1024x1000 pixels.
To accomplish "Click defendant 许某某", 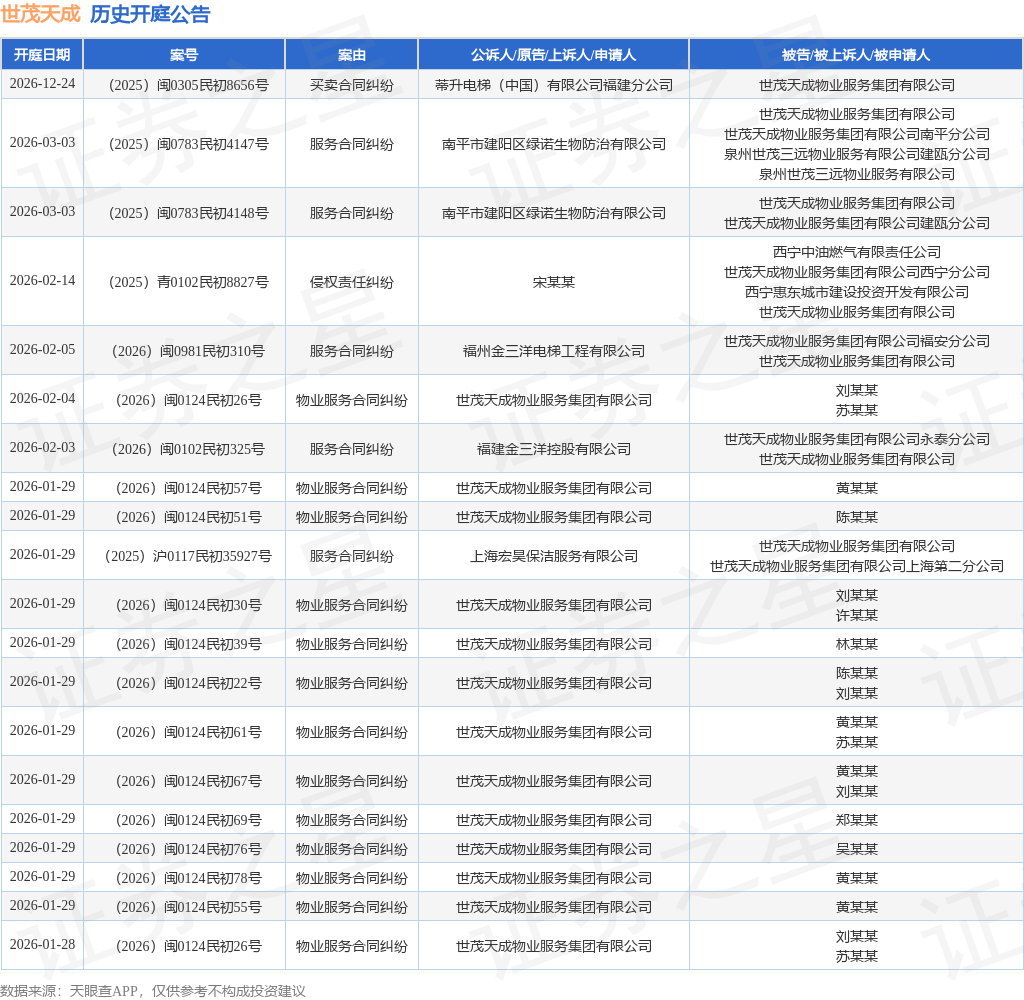I will [856, 615].
